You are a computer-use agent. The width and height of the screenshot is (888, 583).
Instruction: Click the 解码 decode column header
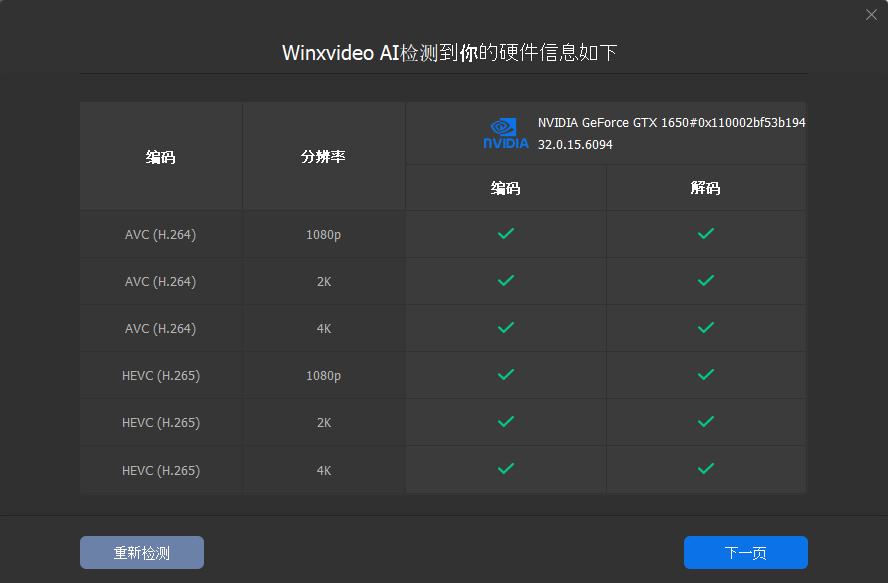[705, 188]
